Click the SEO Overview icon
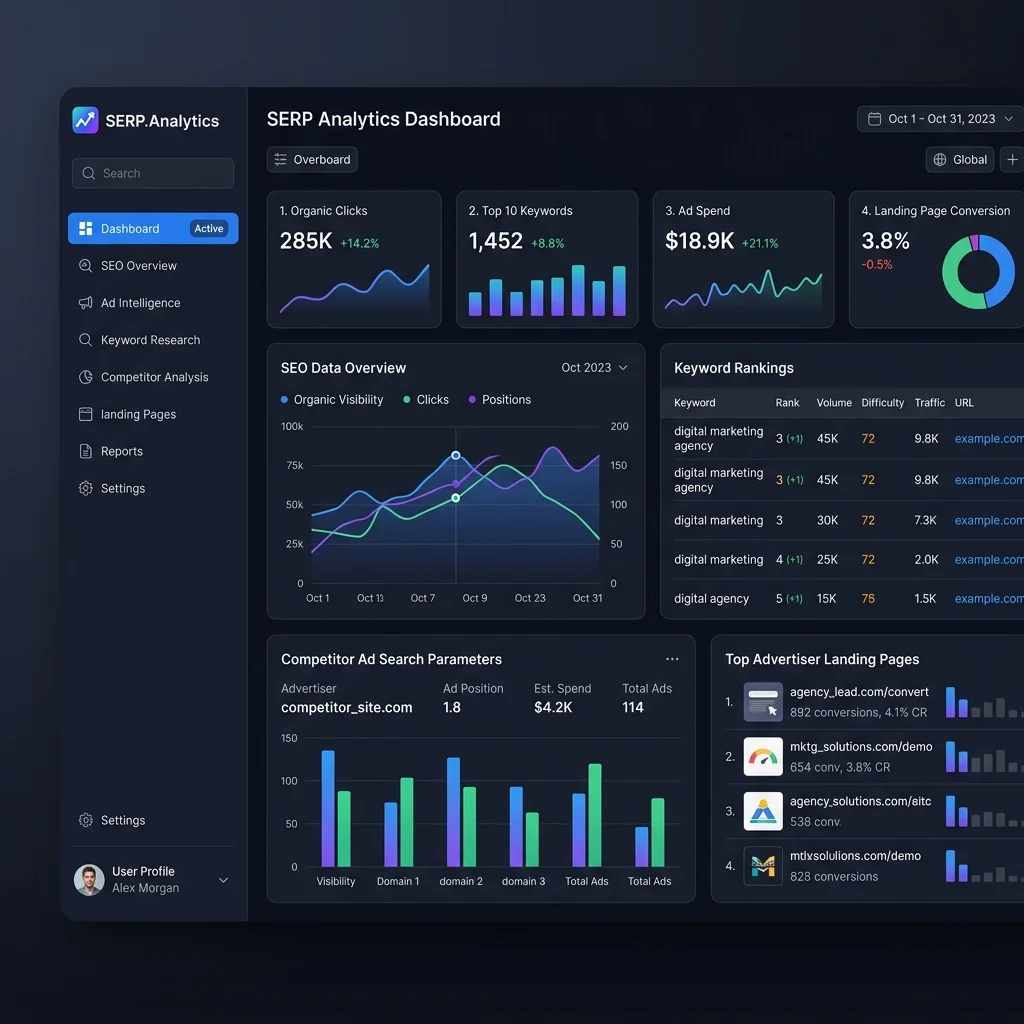Image resolution: width=1024 pixels, height=1024 pixels. click(86, 266)
